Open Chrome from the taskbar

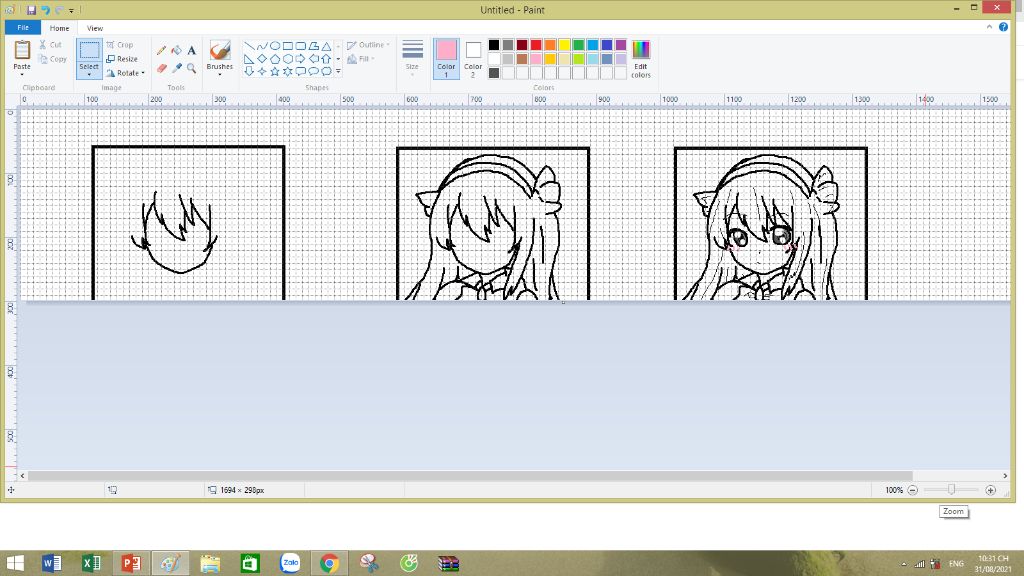point(329,563)
